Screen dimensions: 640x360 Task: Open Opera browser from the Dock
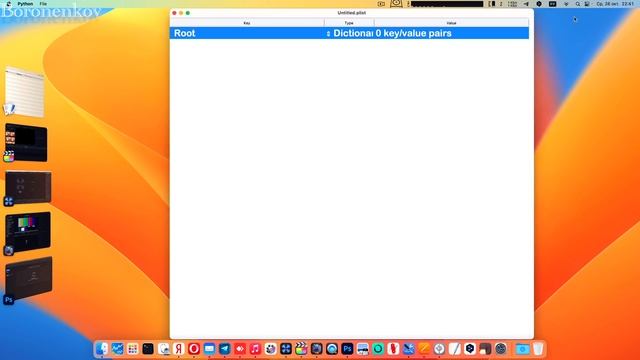pos(194,349)
